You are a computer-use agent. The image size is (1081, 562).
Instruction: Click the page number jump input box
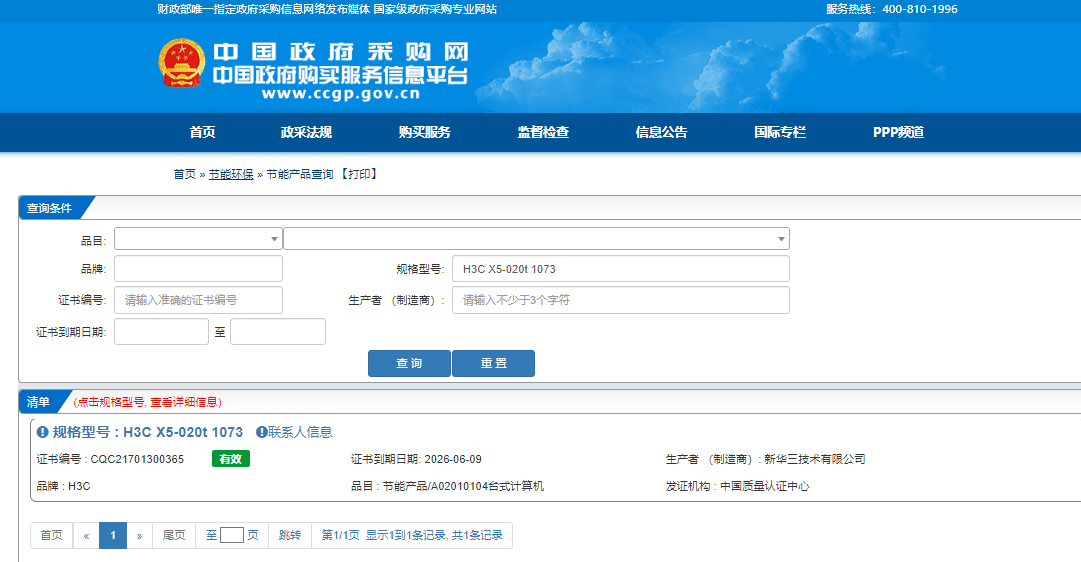point(232,535)
